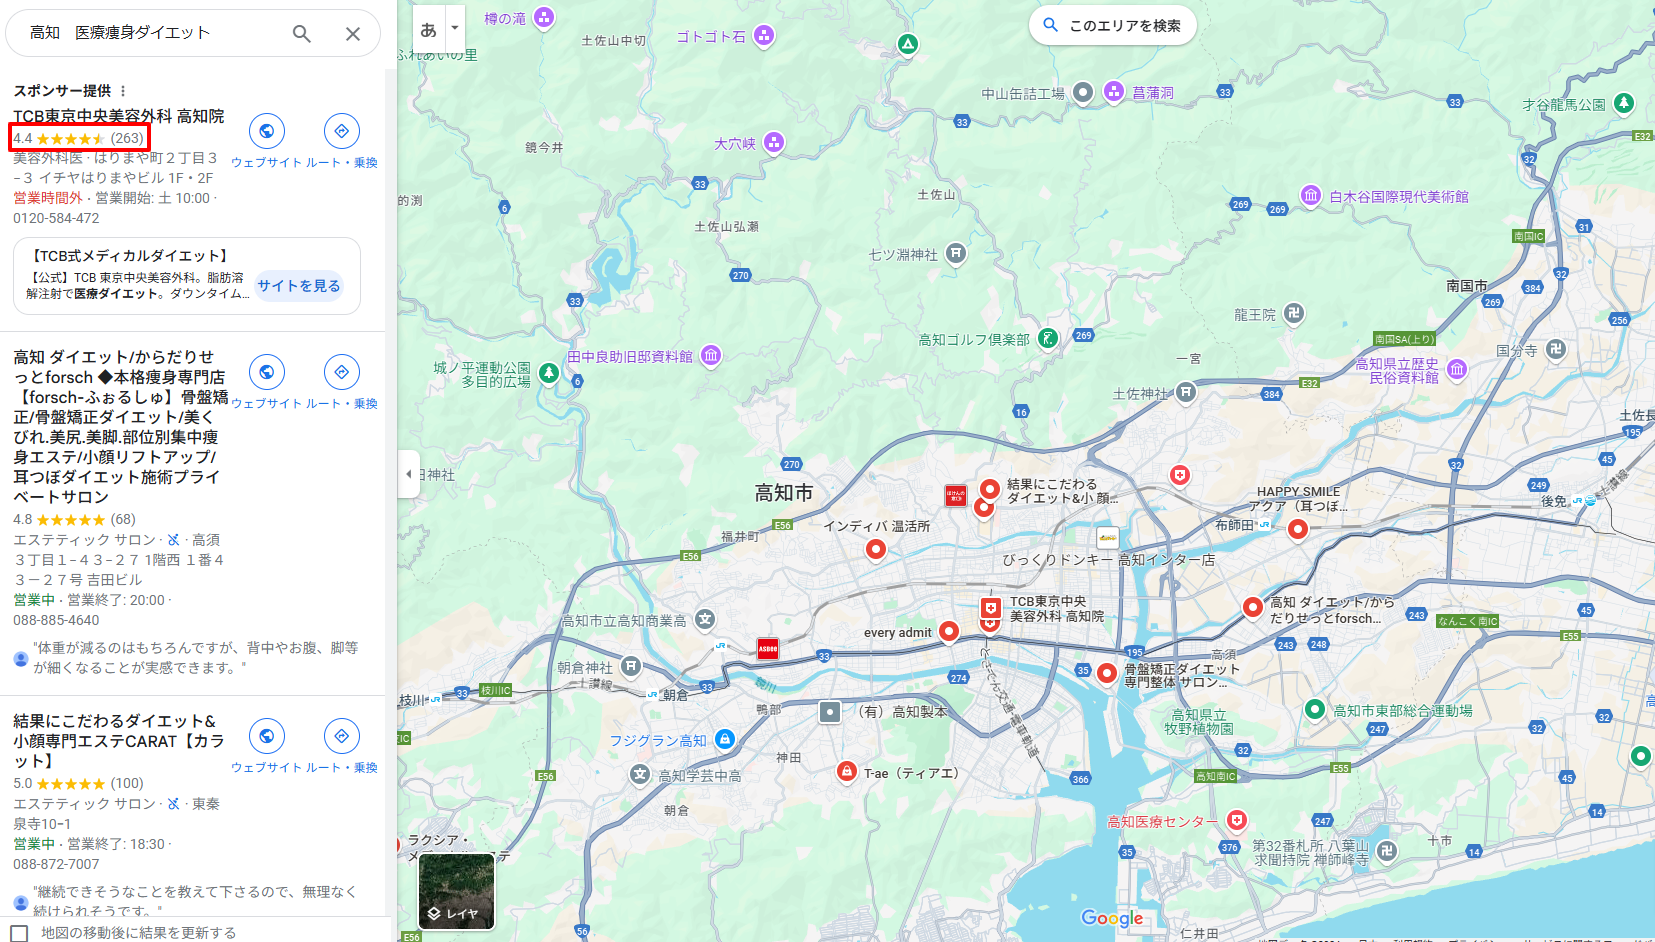Select the 高知 ダイエット/からだりせっとforsch pin
The width and height of the screenshot is (1655, 942).
click(x=1252, y=607)
